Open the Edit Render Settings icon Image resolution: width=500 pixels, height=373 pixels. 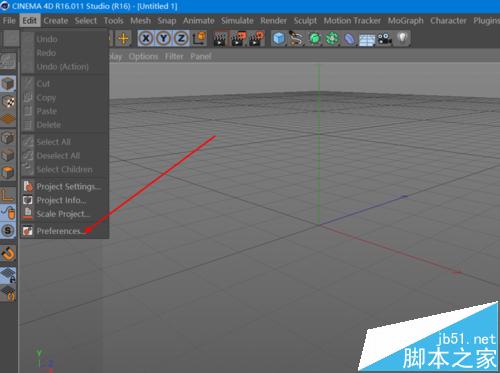[x=256, y=39]
